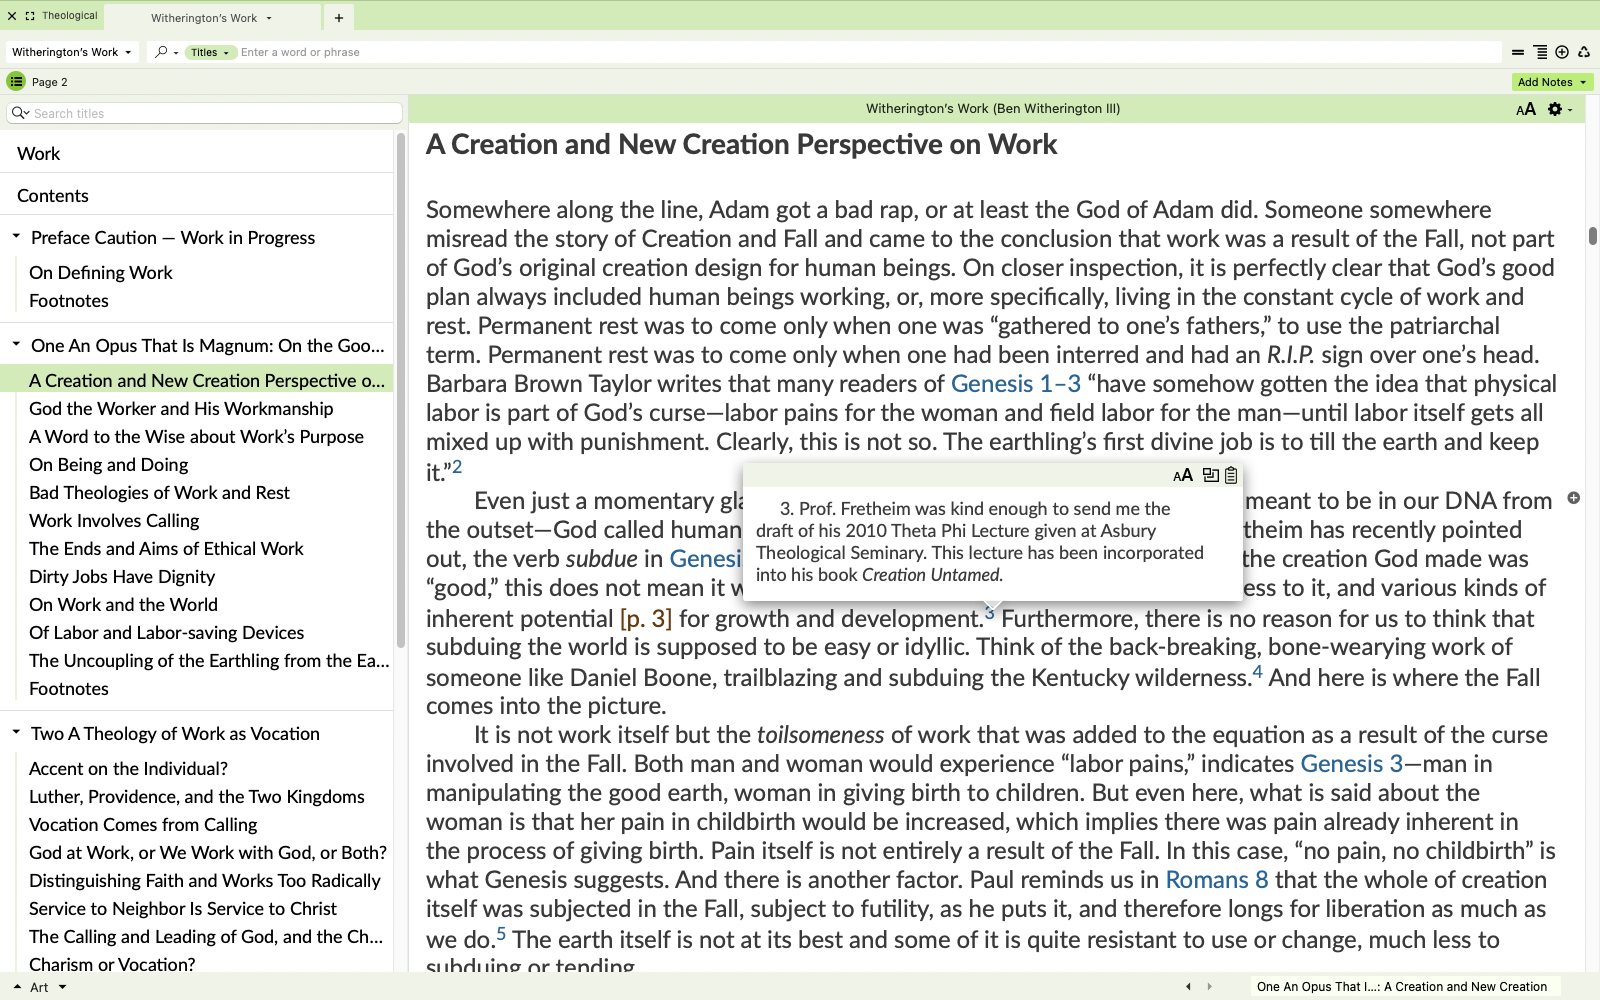Open On Defining Work section

[101, 273]
